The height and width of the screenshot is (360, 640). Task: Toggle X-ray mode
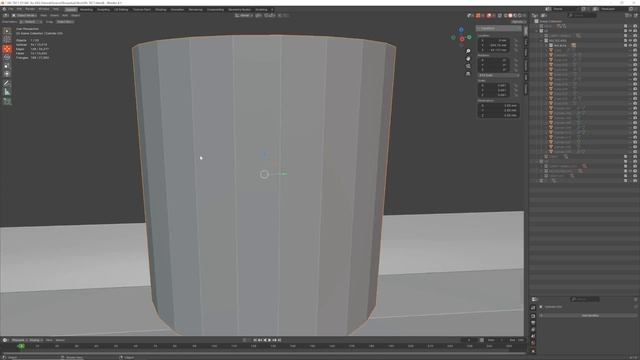click(500, 16)
